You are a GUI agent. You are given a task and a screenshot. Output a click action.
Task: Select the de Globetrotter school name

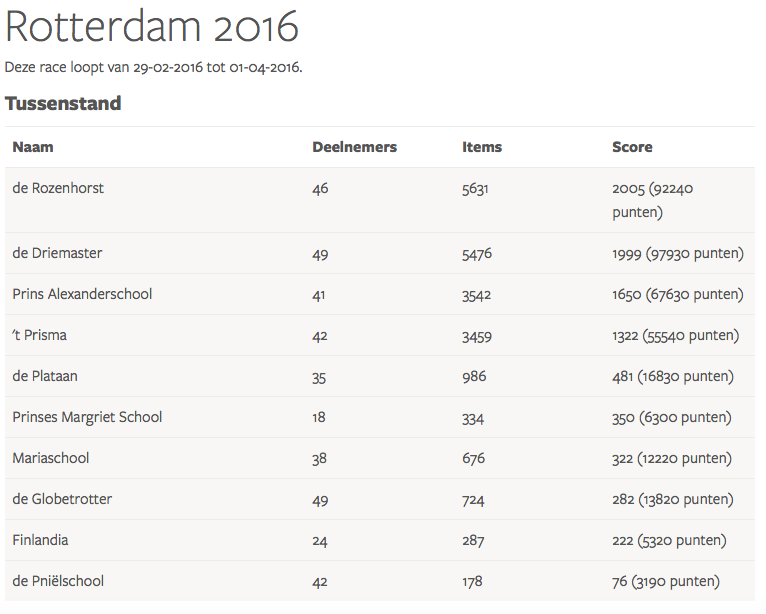(62, 499)
